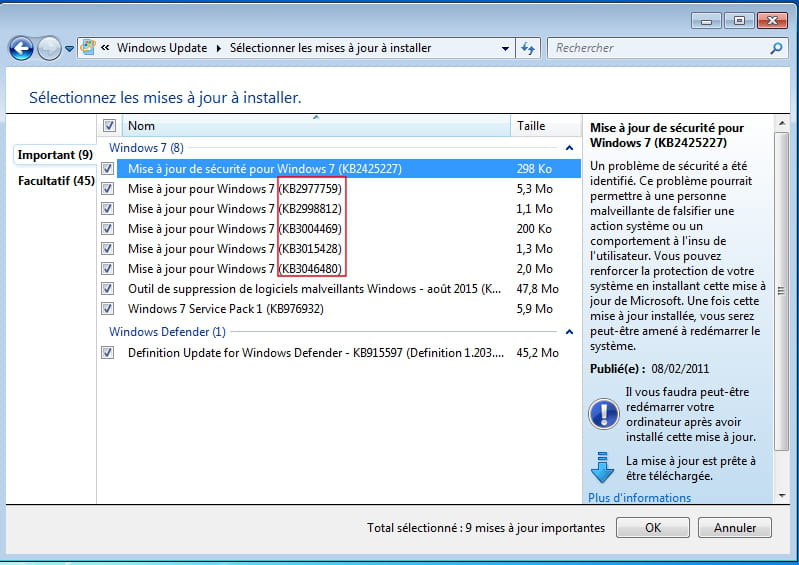Go back with the blue Back arrow
The width and height of the screenshot is (799, 565).
pos(21,49)
